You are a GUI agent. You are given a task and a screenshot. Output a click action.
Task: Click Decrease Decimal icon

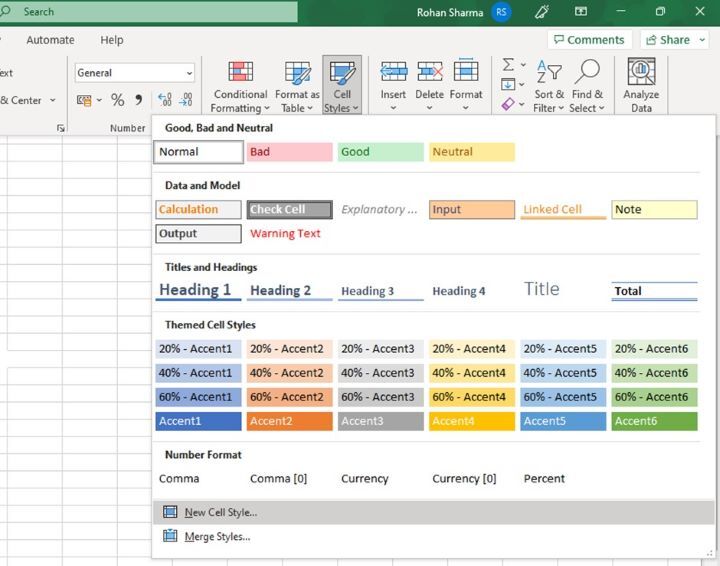pyautogui.click(x=186, y=100)
